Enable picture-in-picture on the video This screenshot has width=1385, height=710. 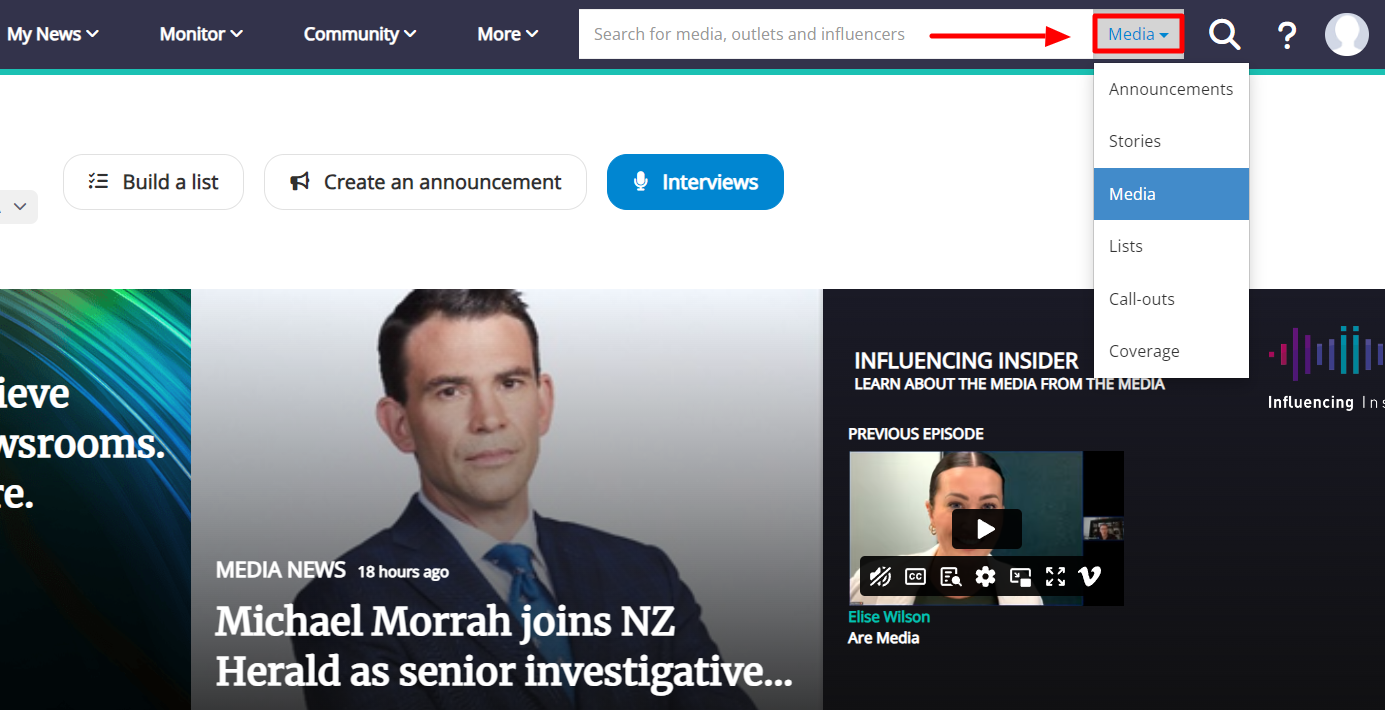tap(1020, 576)
